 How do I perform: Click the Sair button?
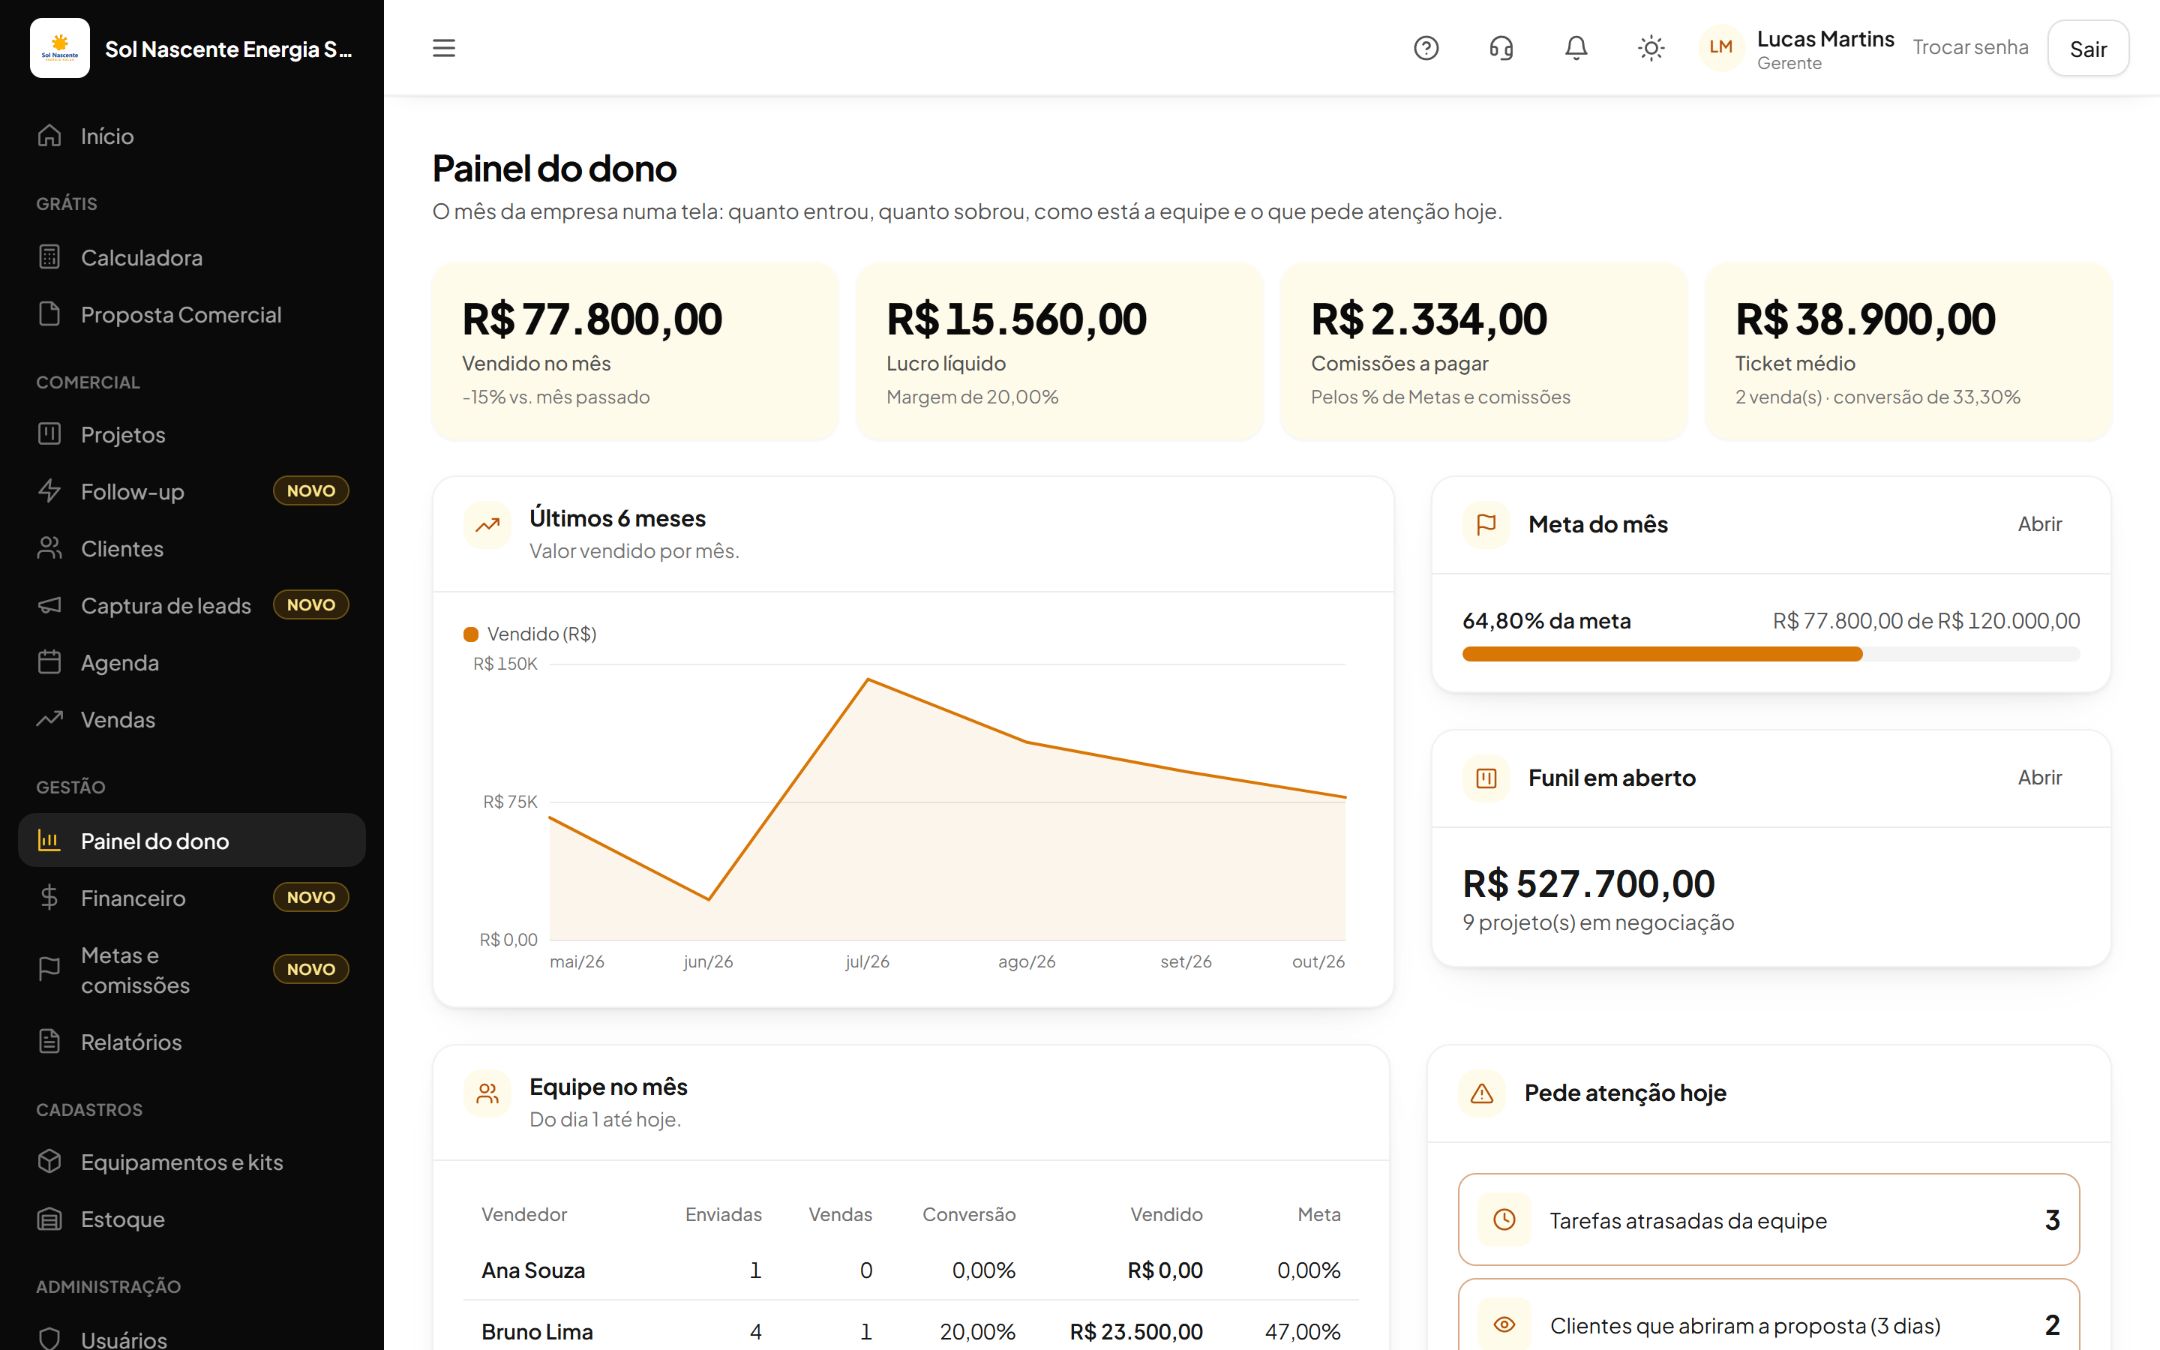[2088, 49]
